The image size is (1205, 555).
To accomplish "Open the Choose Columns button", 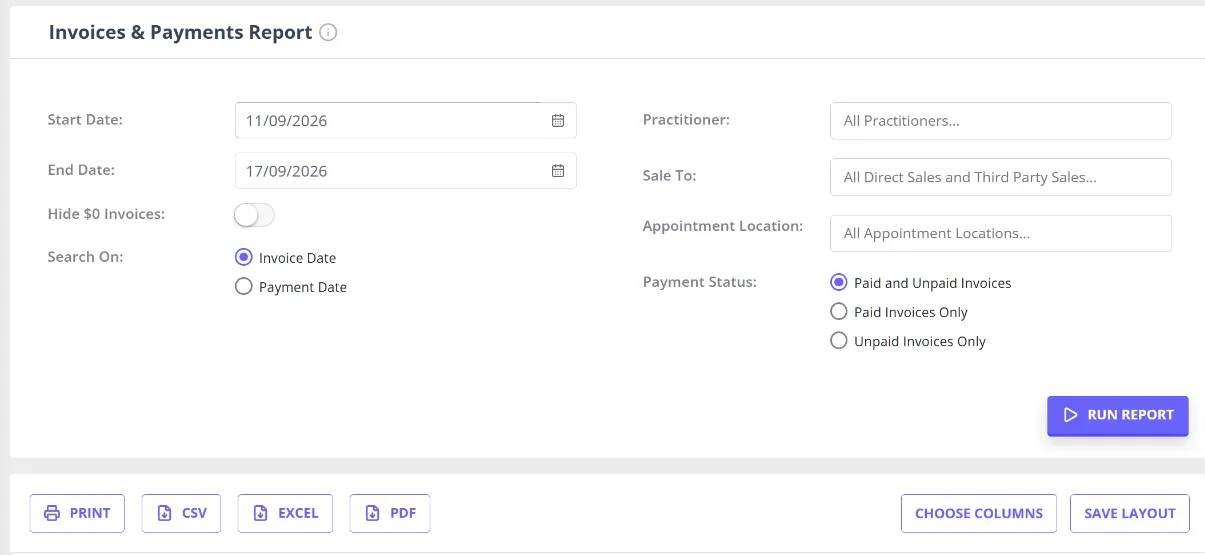I will [979, 513].
